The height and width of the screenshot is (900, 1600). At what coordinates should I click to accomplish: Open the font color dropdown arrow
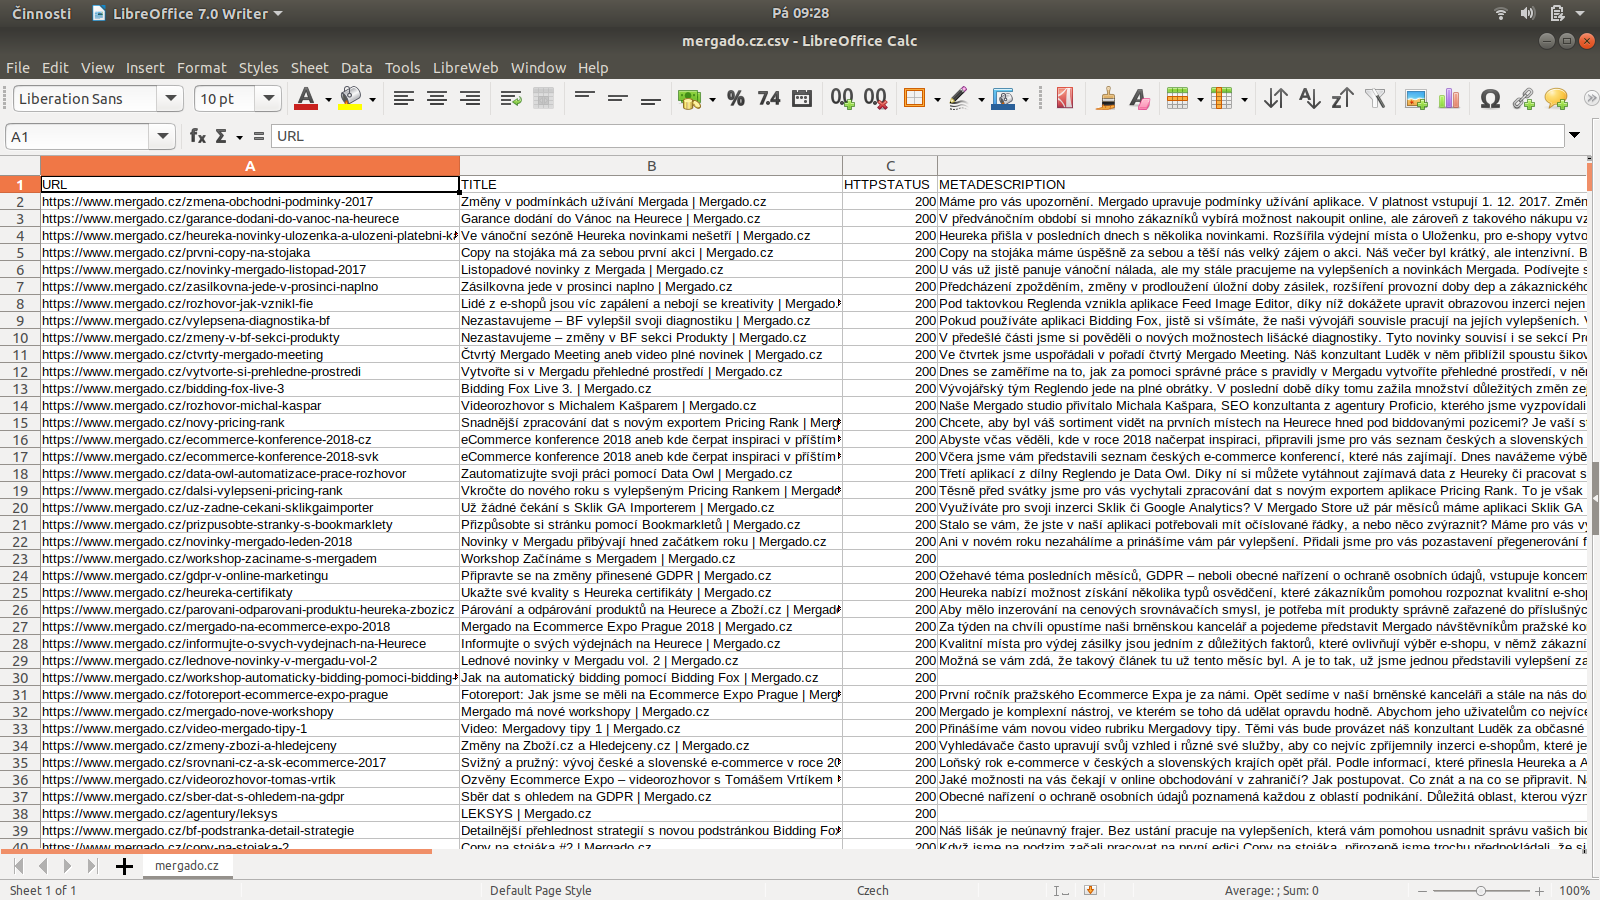tap(328, 99)
